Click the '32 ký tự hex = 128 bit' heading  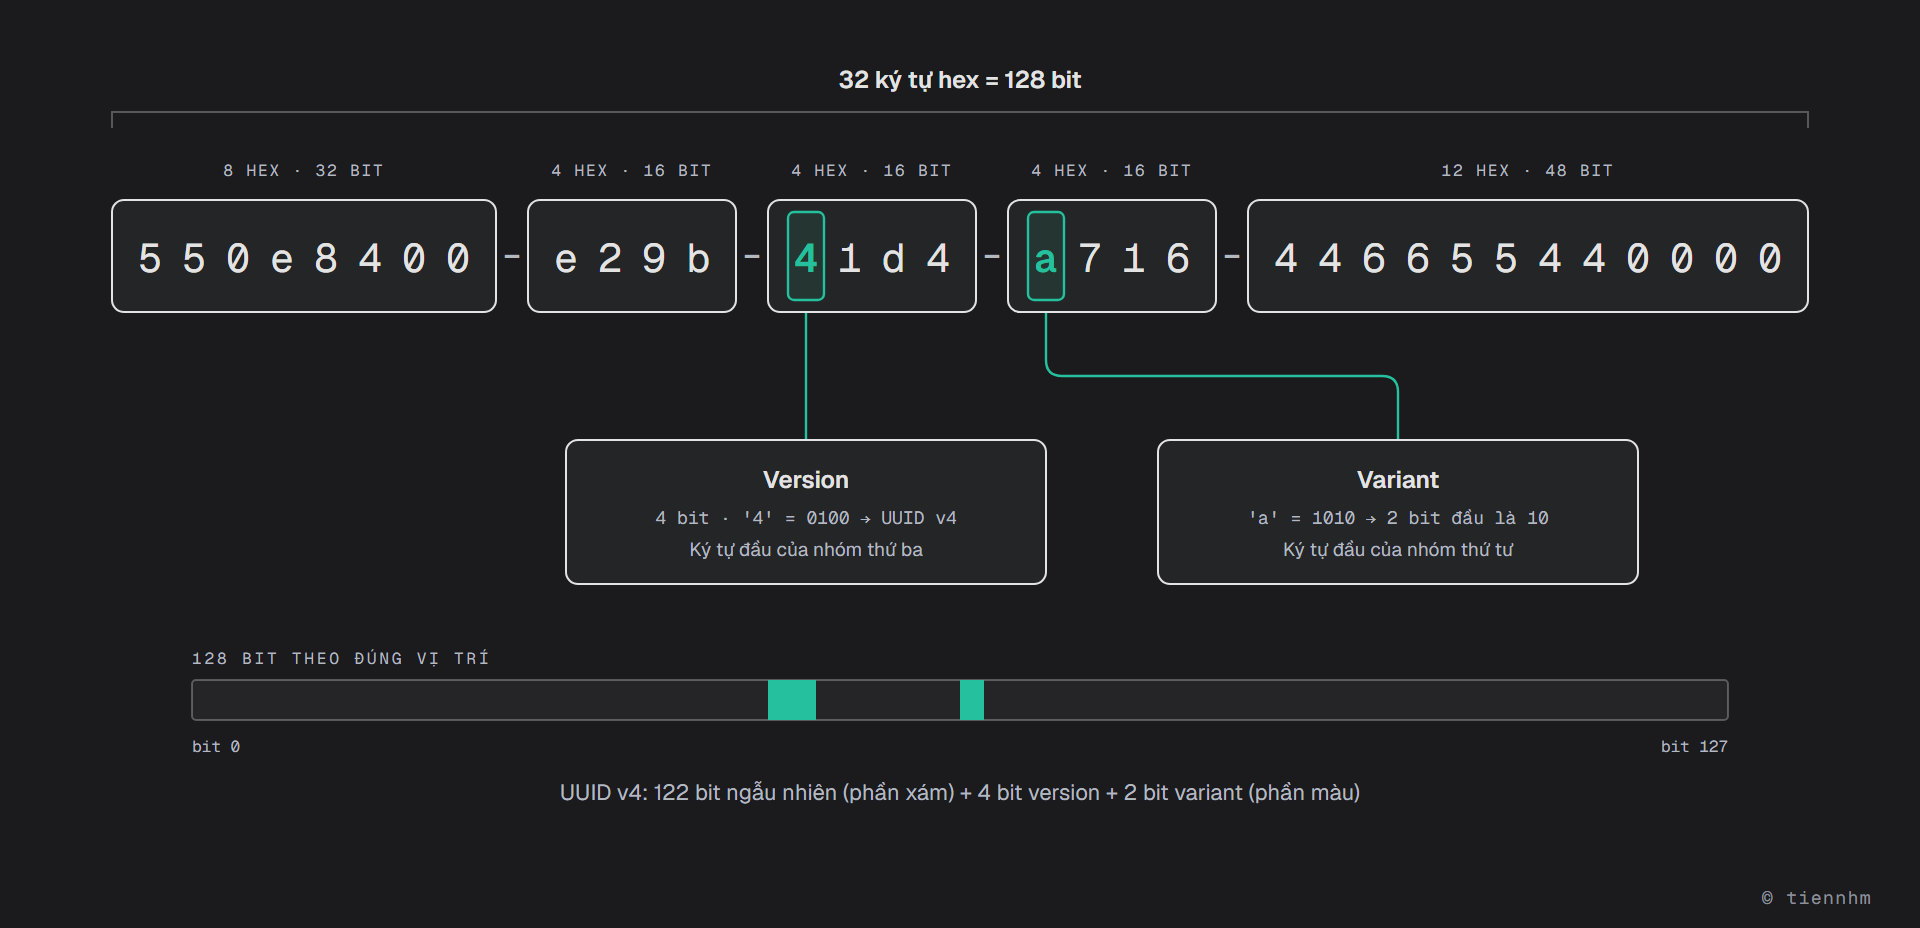coord(960,80)
